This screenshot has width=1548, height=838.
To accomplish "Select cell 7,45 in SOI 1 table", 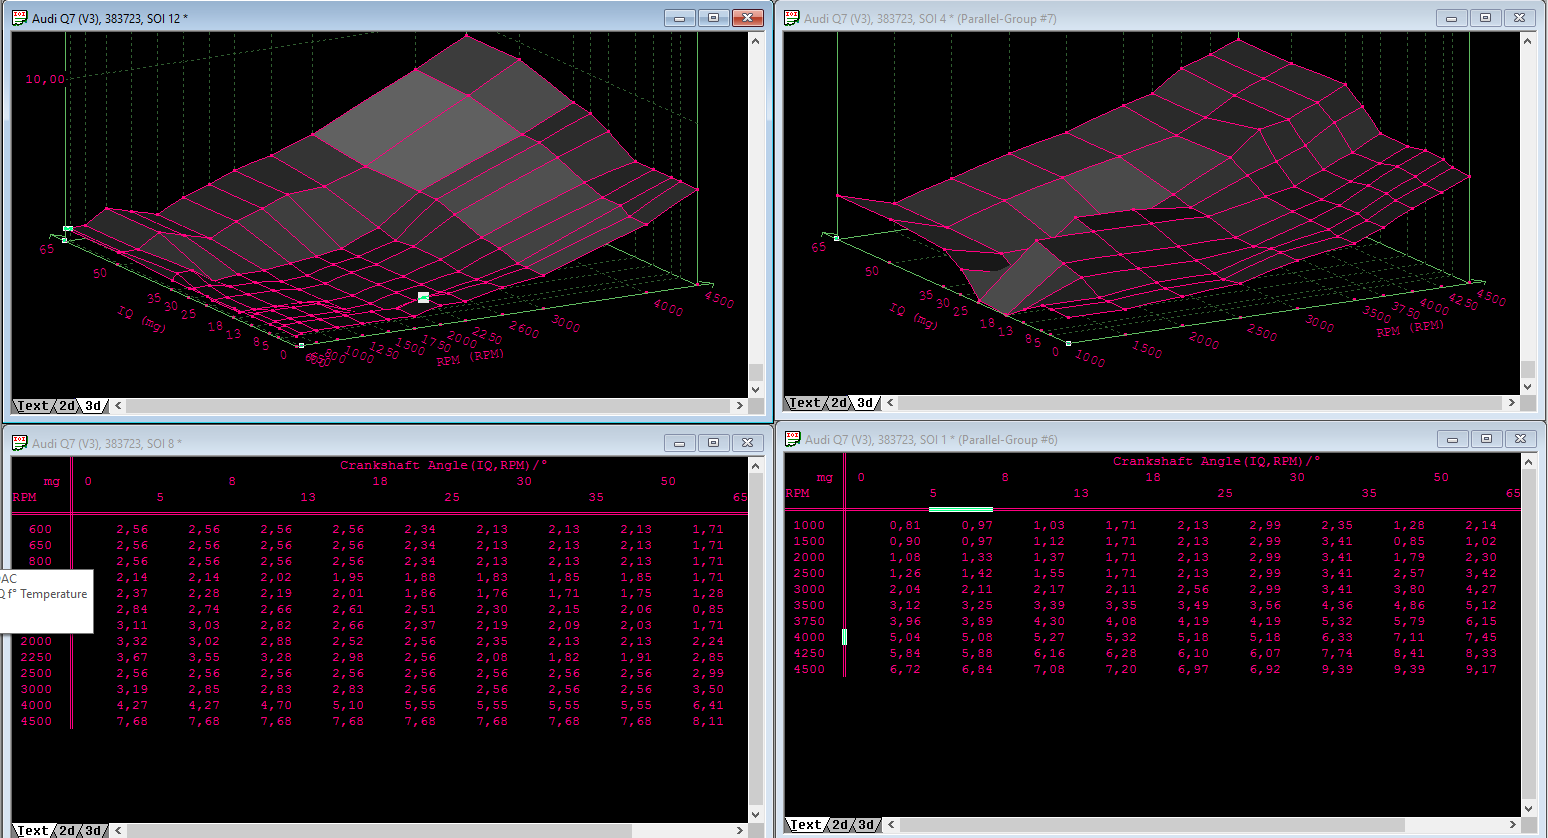I will 1480,638.
